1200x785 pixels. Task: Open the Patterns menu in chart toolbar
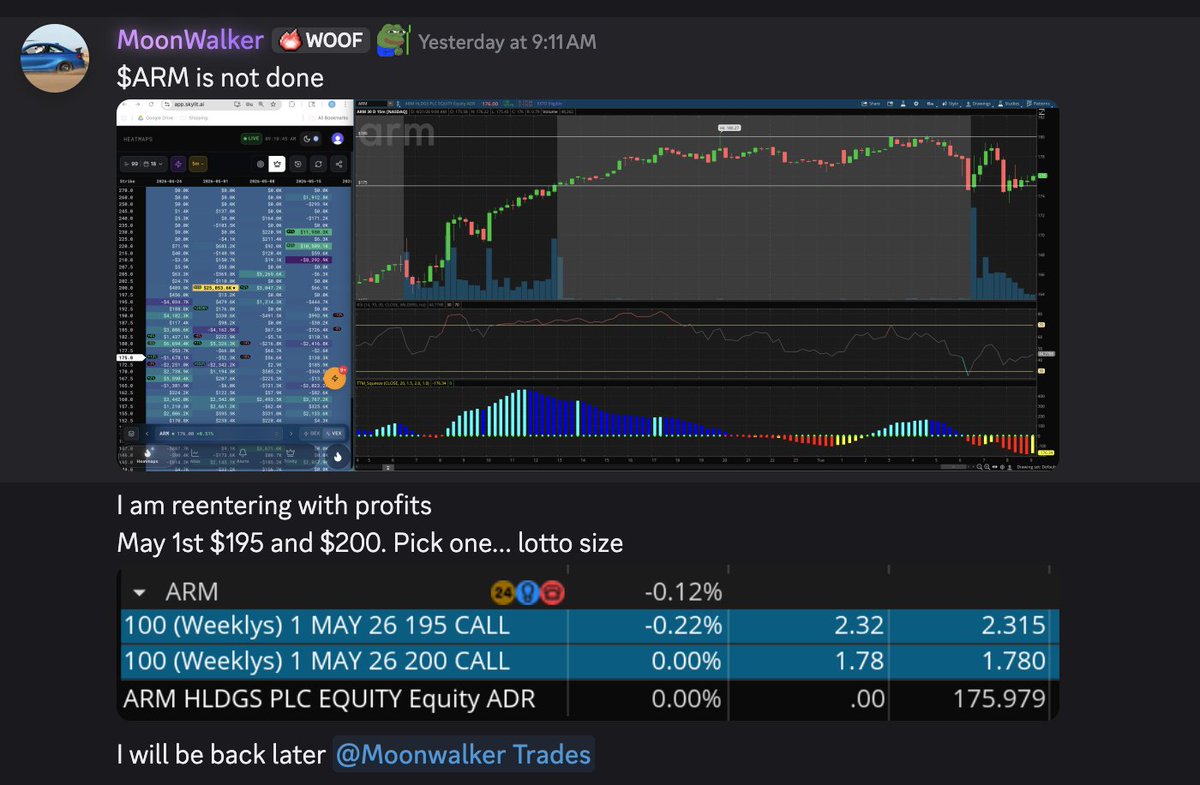coord(1038,104)
